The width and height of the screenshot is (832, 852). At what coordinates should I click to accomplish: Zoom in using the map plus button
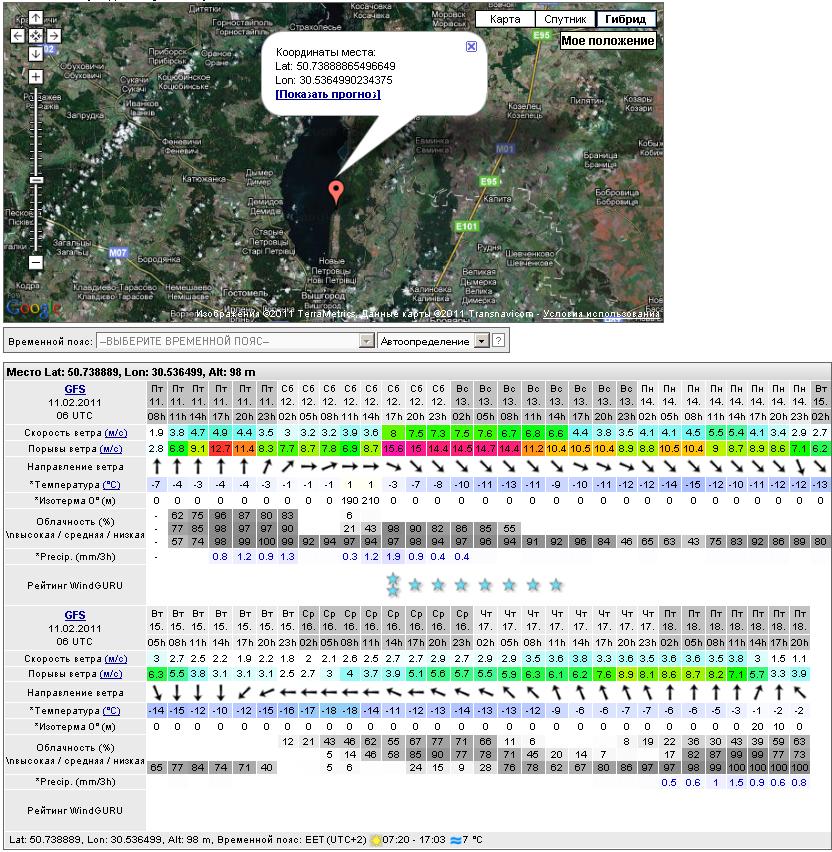(x=35, y=77)
